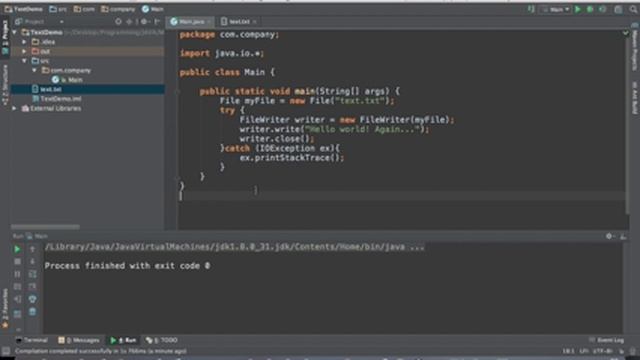The image size is (640, 360).
Task: Click the scroll-from-source target icon in Project panel
Action: click(x=118, y=21)
